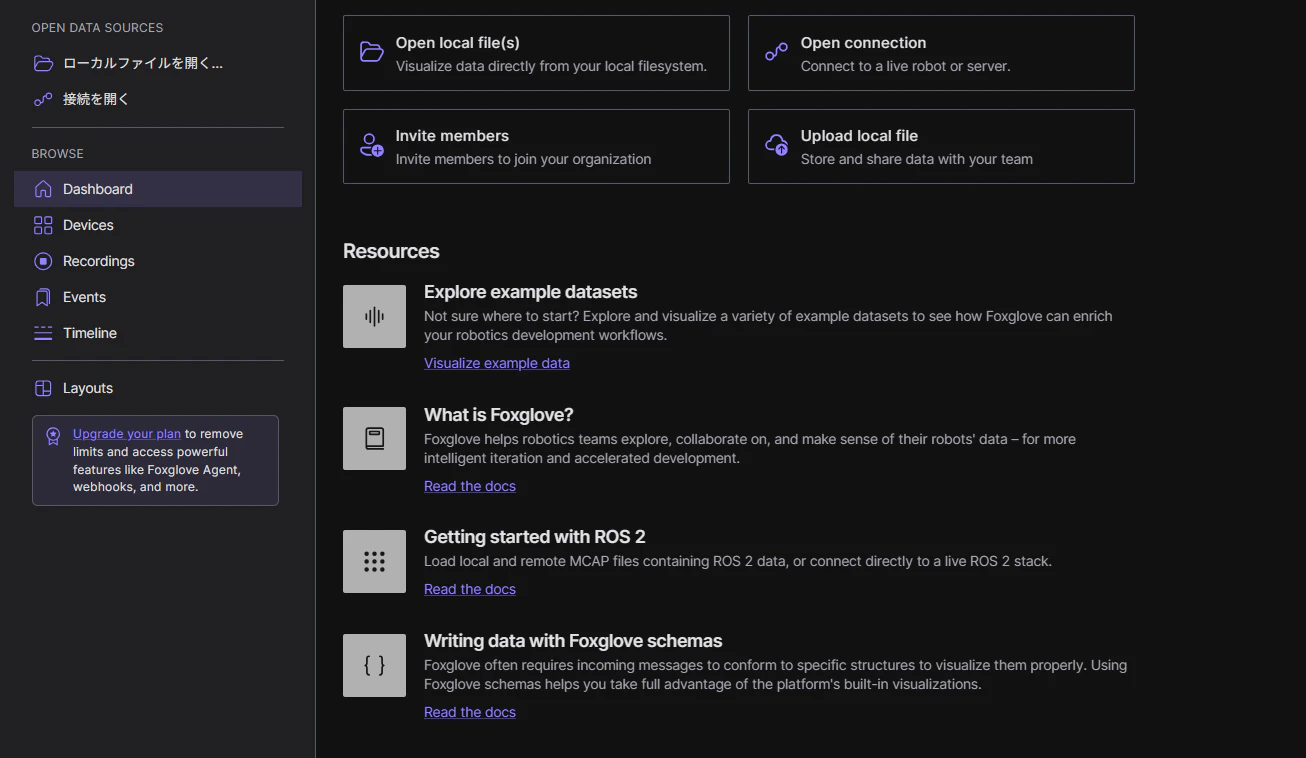Click the award ribbon icon in upgrade box
The height and width of the screenshot is (758, 1306).
pos(53,436)
